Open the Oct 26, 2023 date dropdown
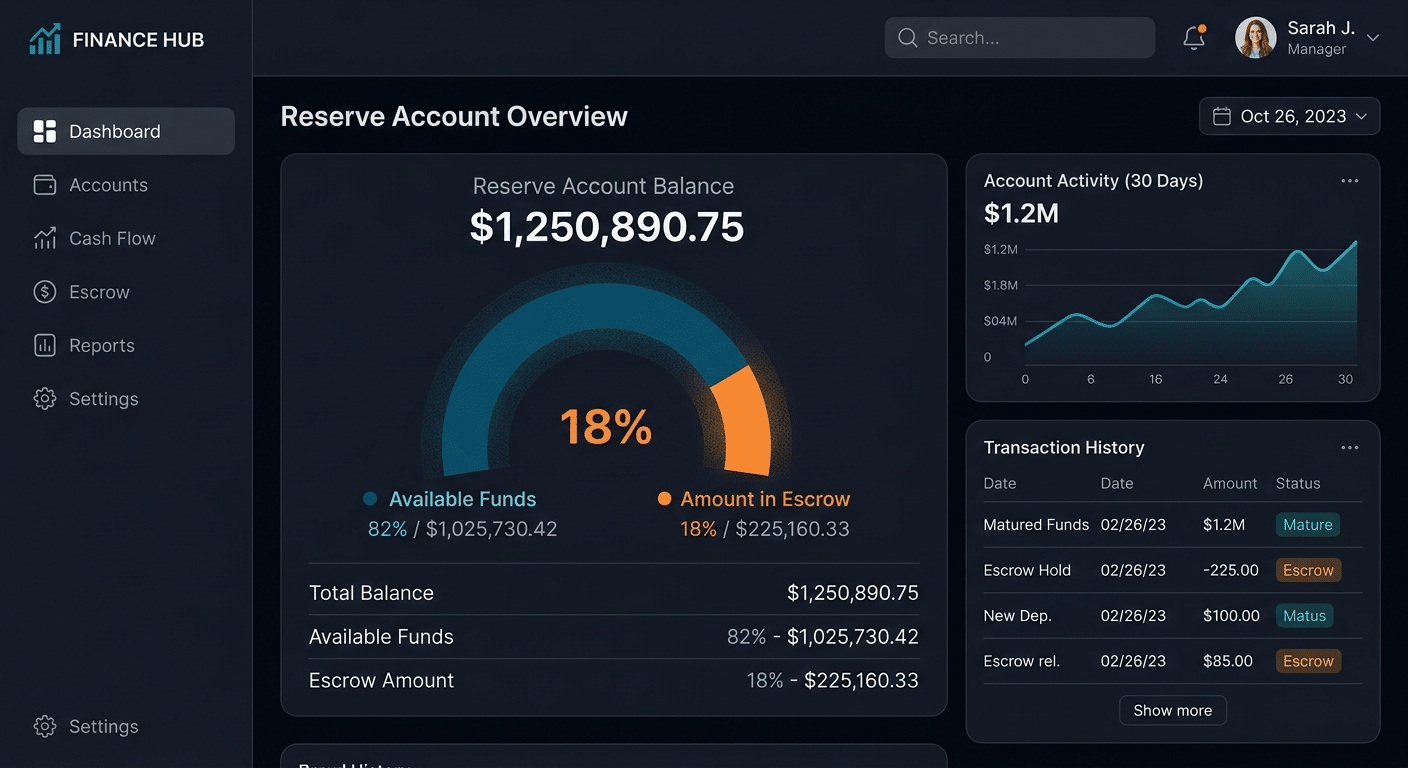This screenshot has height=768, width=1408. (1290, 116)
